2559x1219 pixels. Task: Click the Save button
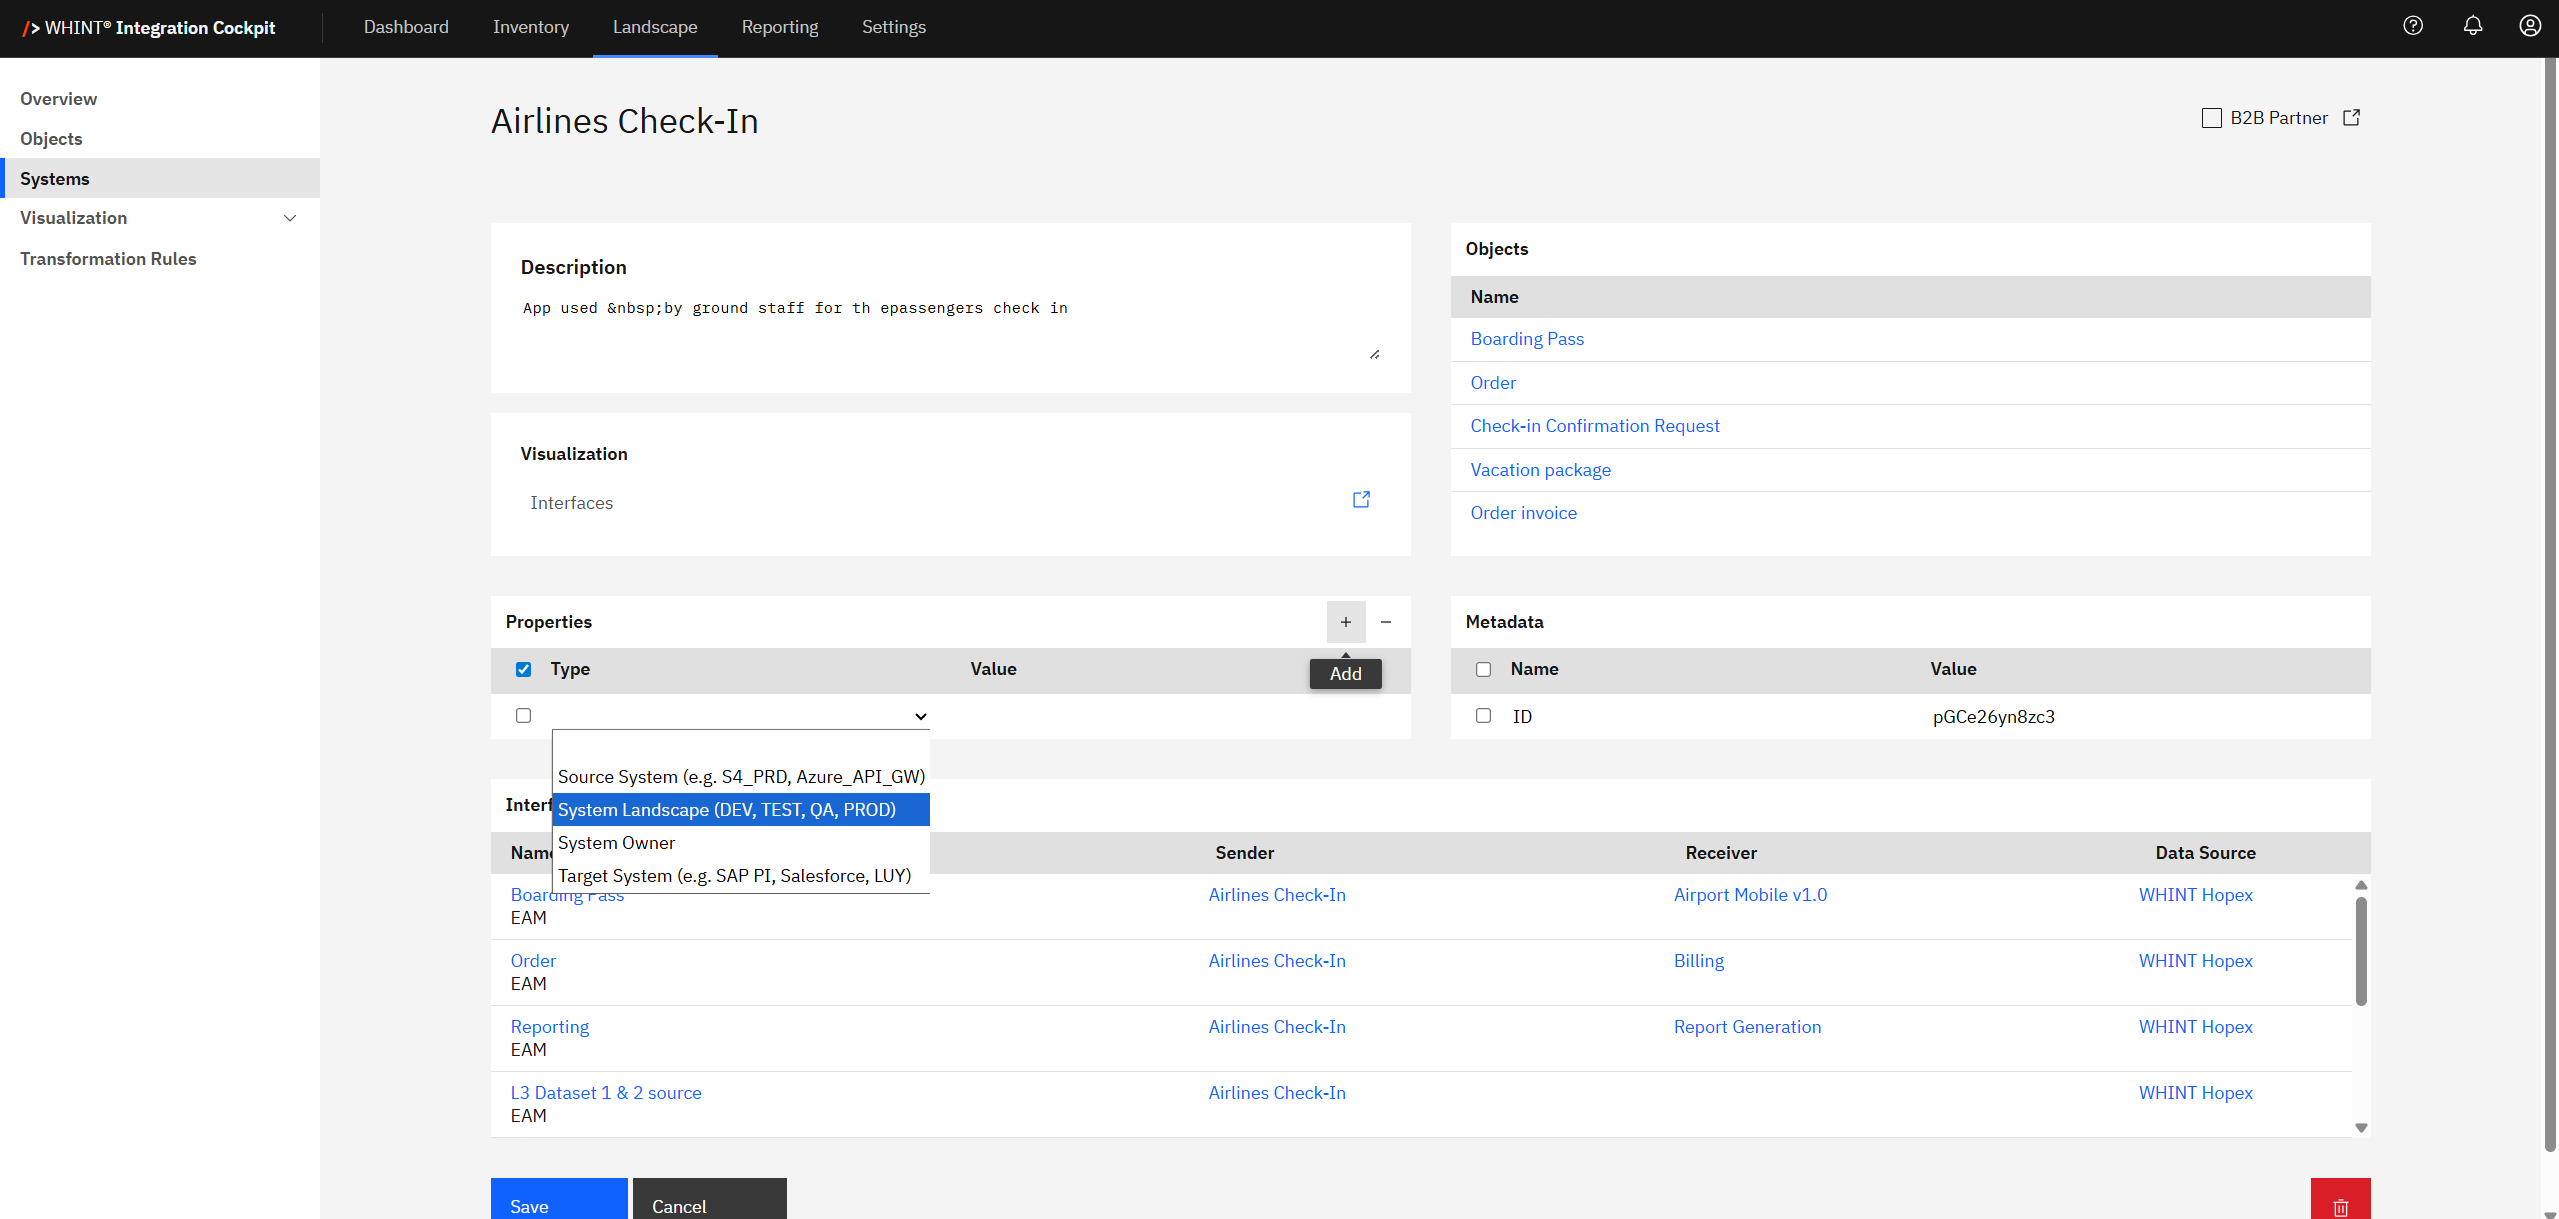coord(559,1200)
